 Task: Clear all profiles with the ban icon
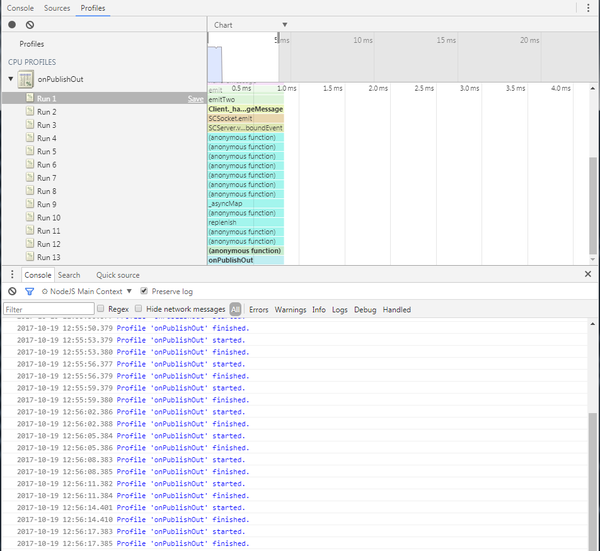(x=30, y=25)
